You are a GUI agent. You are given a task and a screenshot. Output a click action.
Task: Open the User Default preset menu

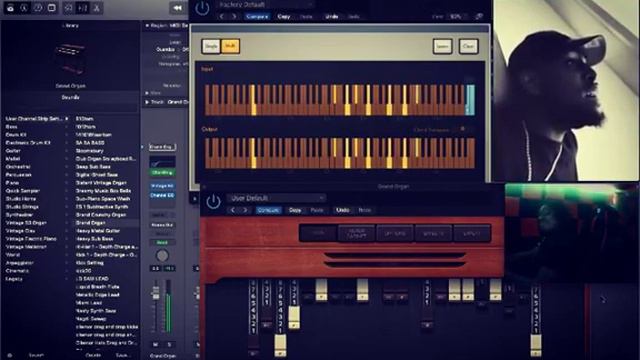276,198
